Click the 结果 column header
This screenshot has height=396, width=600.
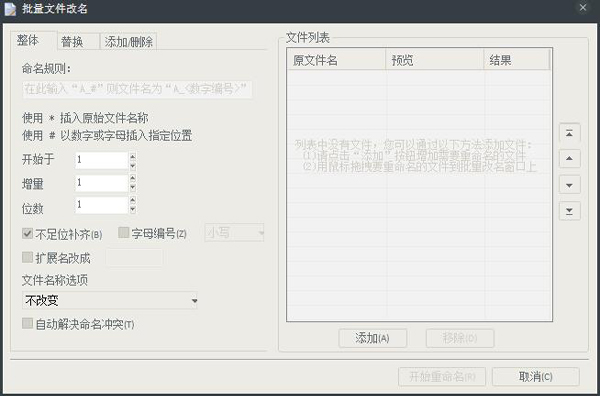click(517, 60)
